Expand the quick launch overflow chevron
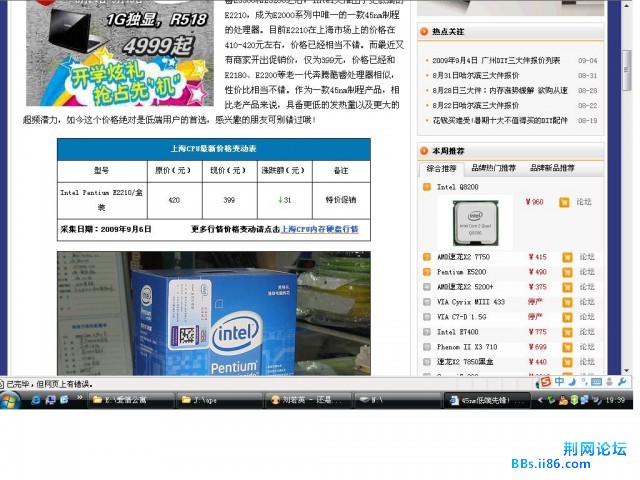Viewport: 640px width, 480px height. (x=80, y=398)
